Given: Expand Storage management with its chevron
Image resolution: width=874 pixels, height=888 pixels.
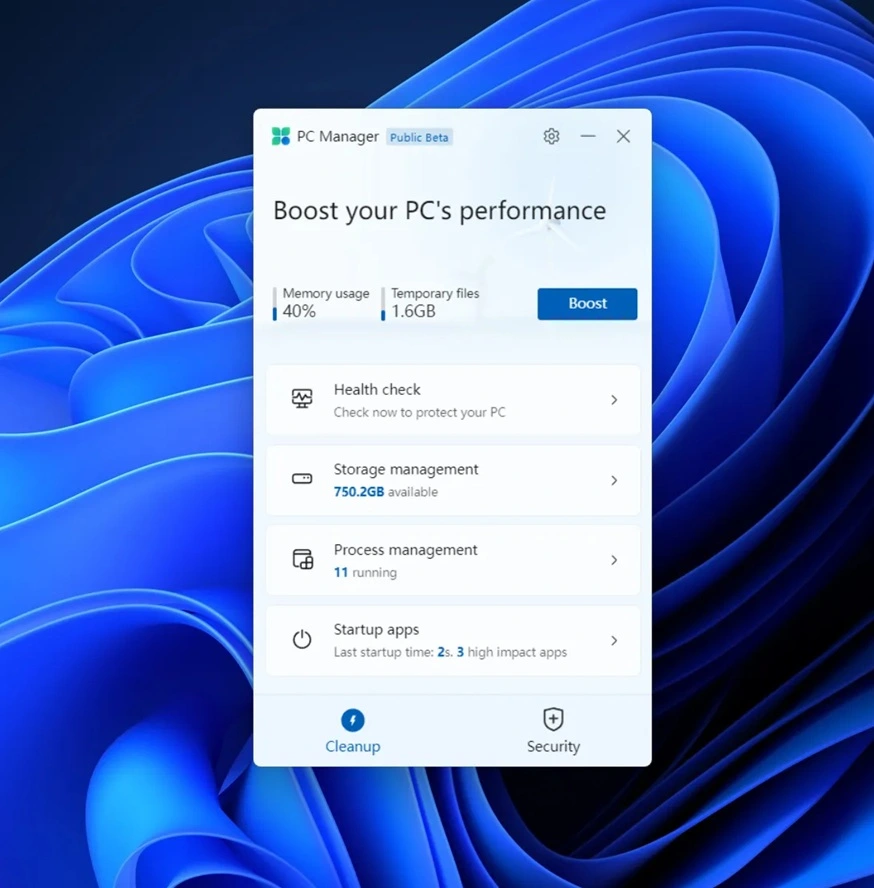Looking at the screenshot, I should [x=614, y=480].
